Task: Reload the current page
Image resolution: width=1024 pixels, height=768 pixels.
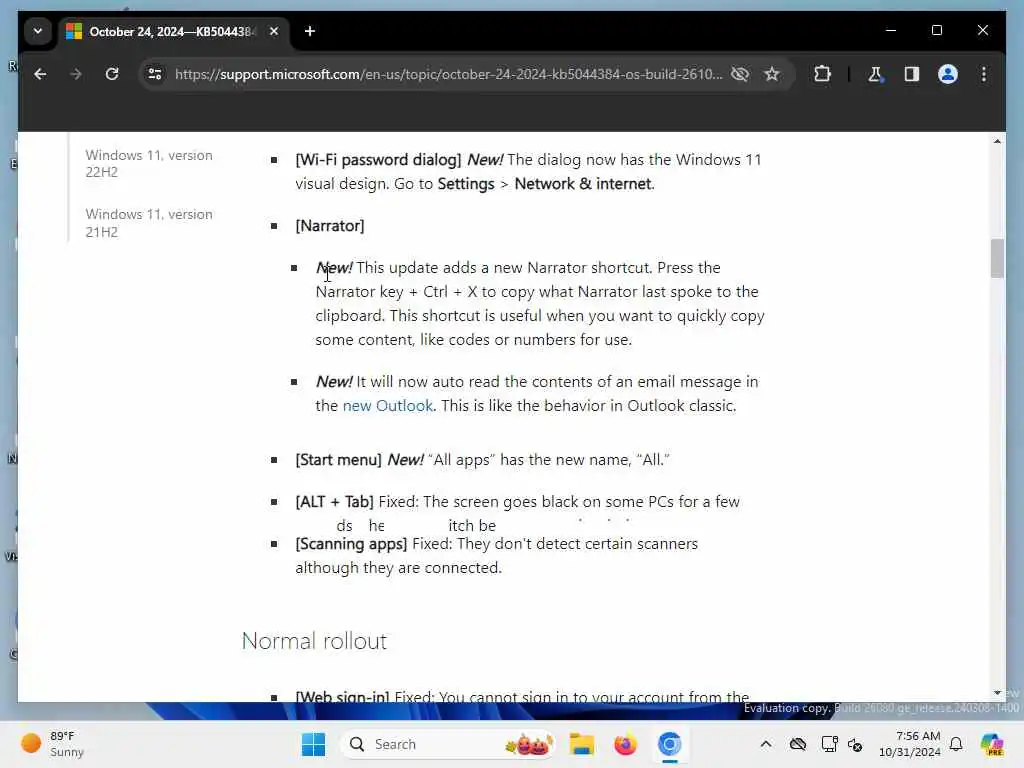Action: pos(112,74)
